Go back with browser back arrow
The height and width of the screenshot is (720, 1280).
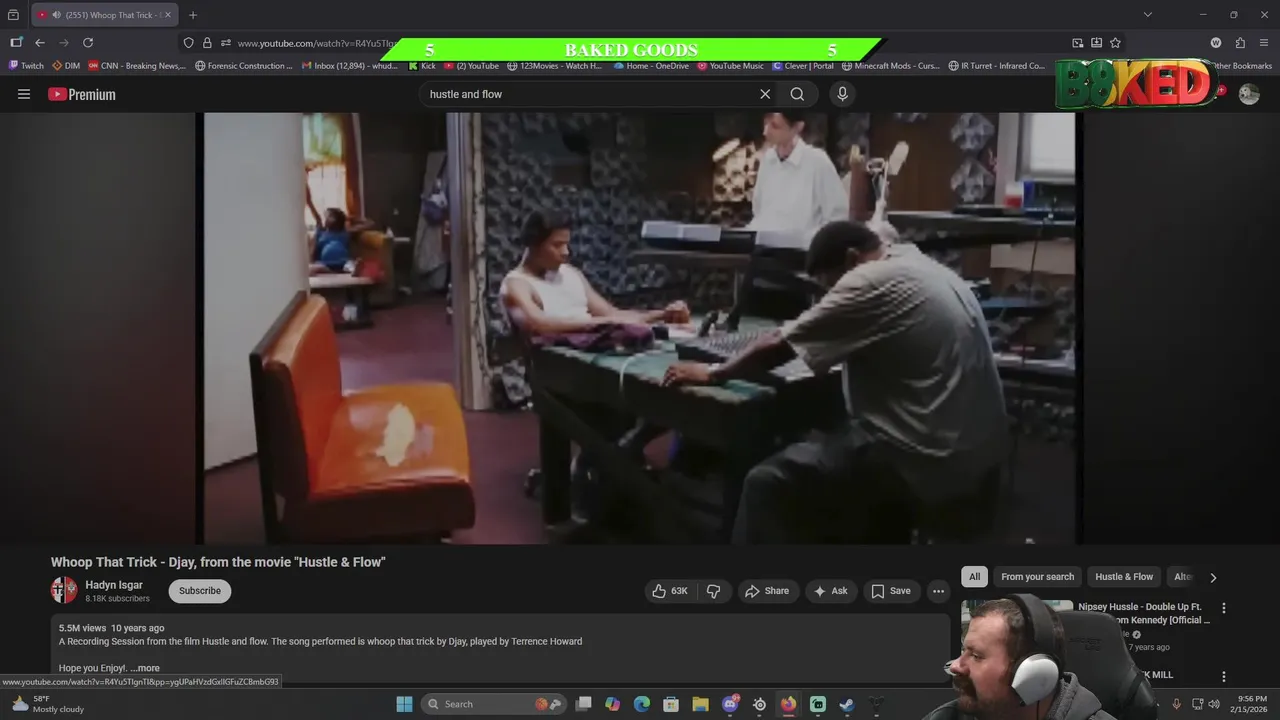pyautogui.click(x=40, y=43)
